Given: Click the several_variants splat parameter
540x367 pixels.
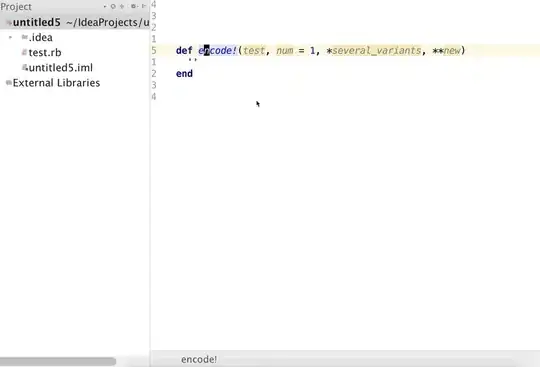Looking at the screenshot, I should (x=376, y=51).
